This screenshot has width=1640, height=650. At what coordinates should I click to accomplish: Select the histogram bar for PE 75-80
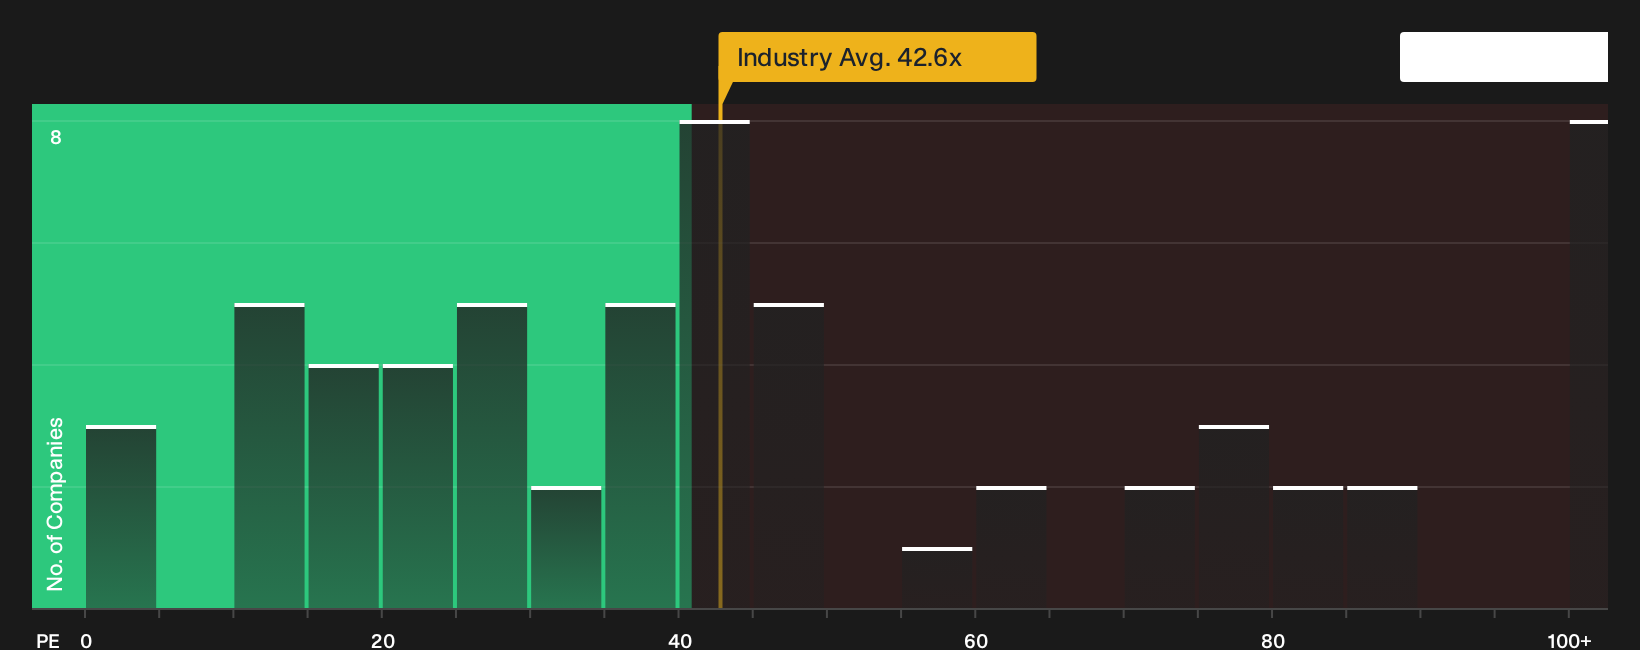(x=1233, y=517)
